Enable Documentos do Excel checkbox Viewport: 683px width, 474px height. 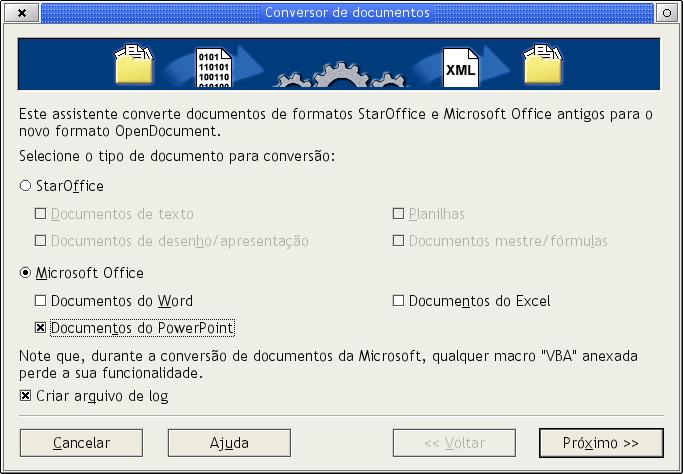pyautogui.click(x=398, y=301)
